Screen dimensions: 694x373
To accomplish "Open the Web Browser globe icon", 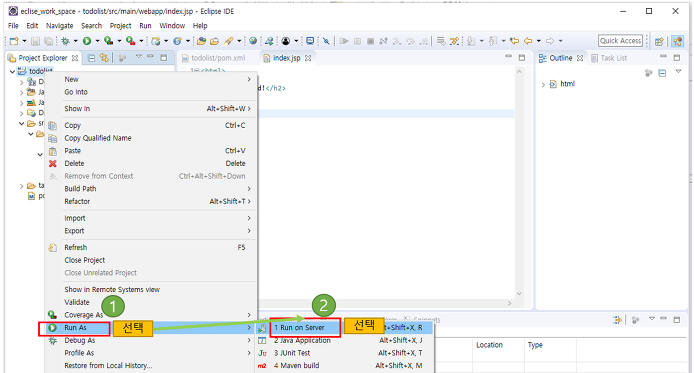I will [x=253, y=41].
